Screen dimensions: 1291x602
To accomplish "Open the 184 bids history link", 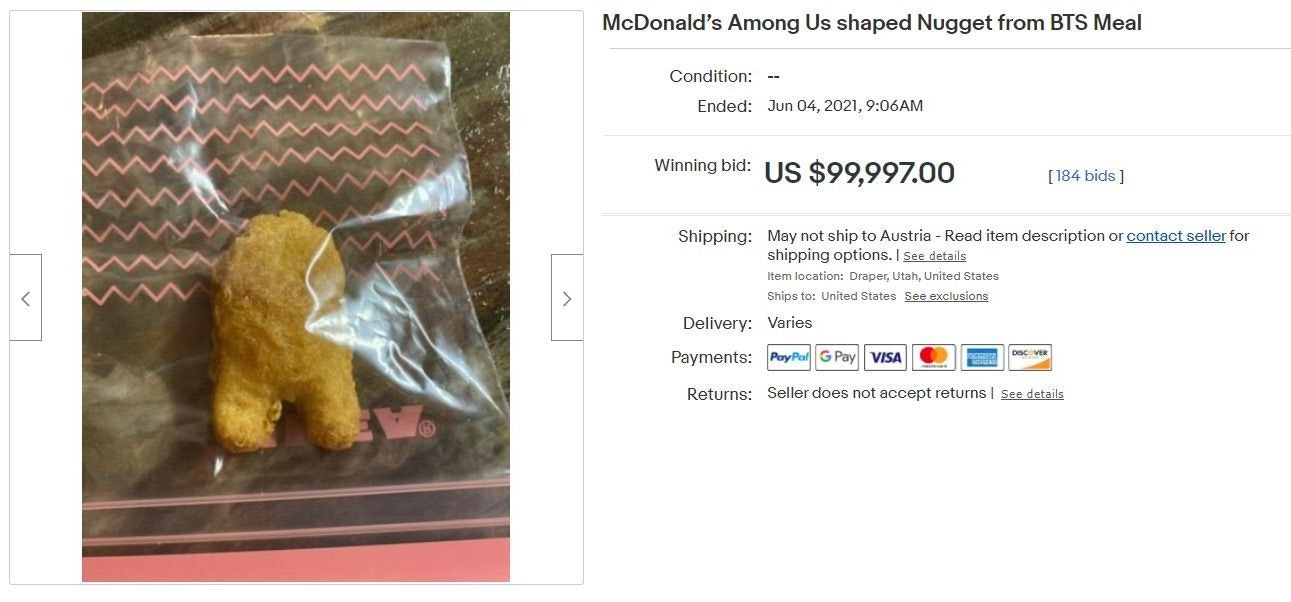I will (1085, 176).
